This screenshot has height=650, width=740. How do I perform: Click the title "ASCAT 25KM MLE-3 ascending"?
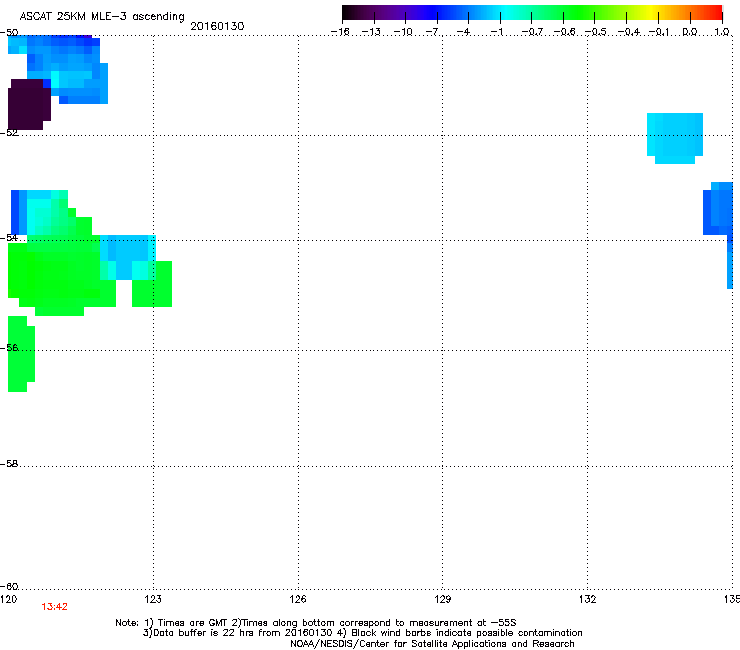coord(102,16)
